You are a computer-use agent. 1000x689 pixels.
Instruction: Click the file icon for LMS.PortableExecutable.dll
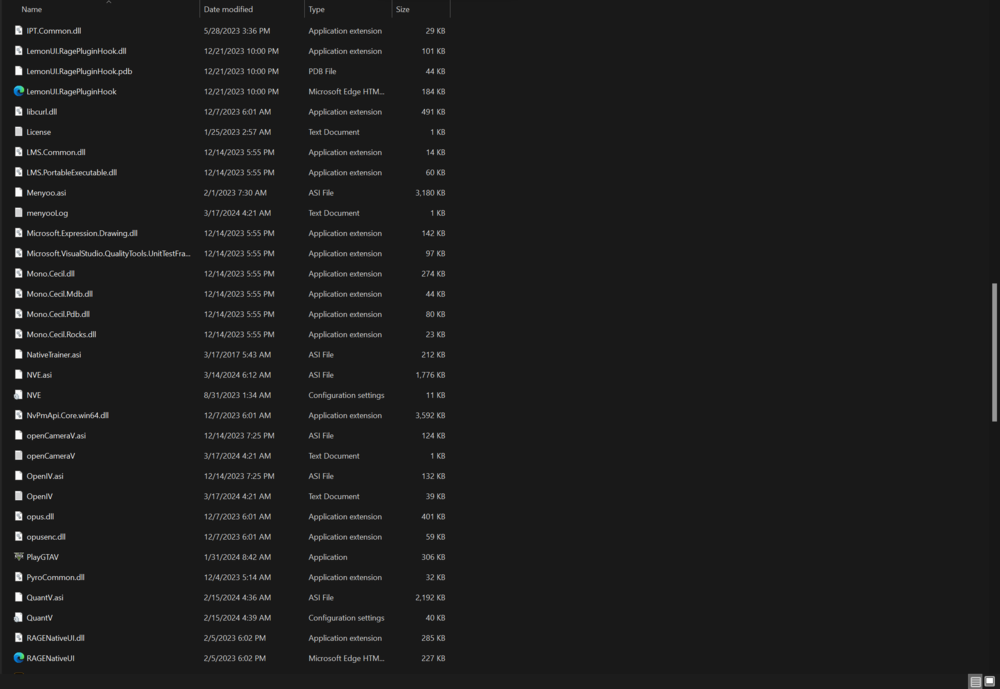(18, 172)
